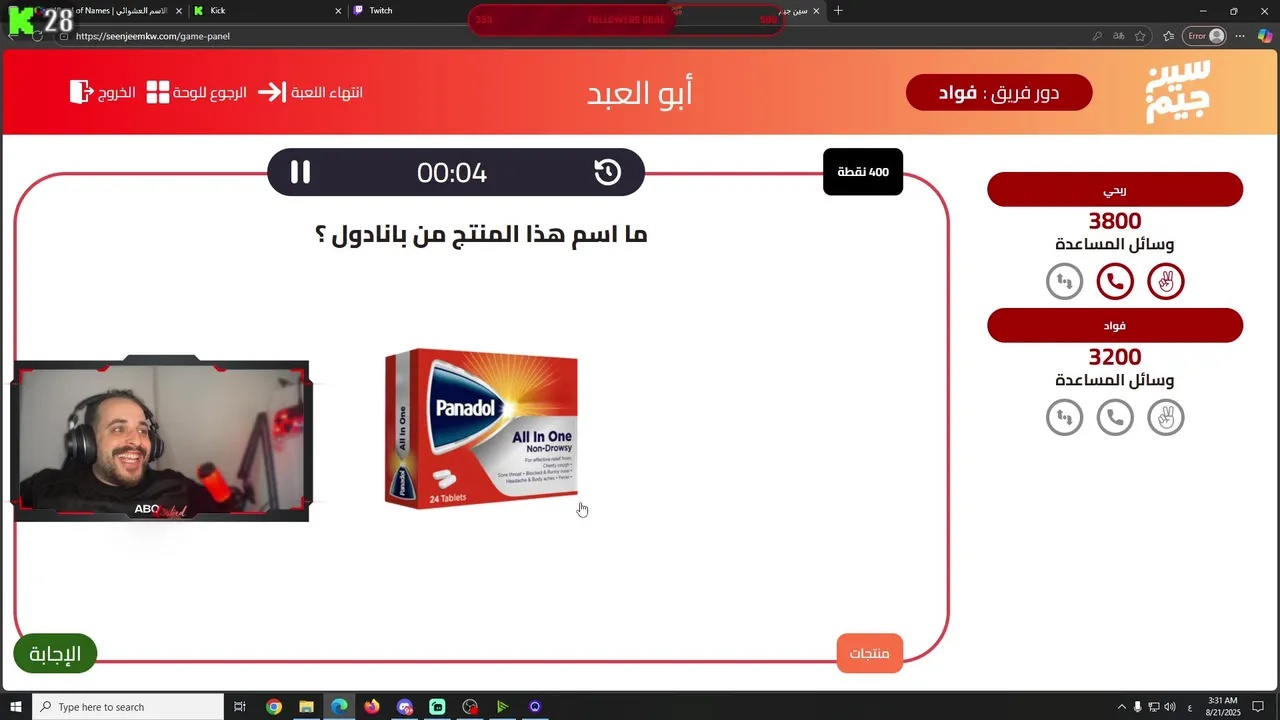The width and height of the screenshot is (1280, 720).
Task: Open browser profile Error button
Action: (1205, 36)
